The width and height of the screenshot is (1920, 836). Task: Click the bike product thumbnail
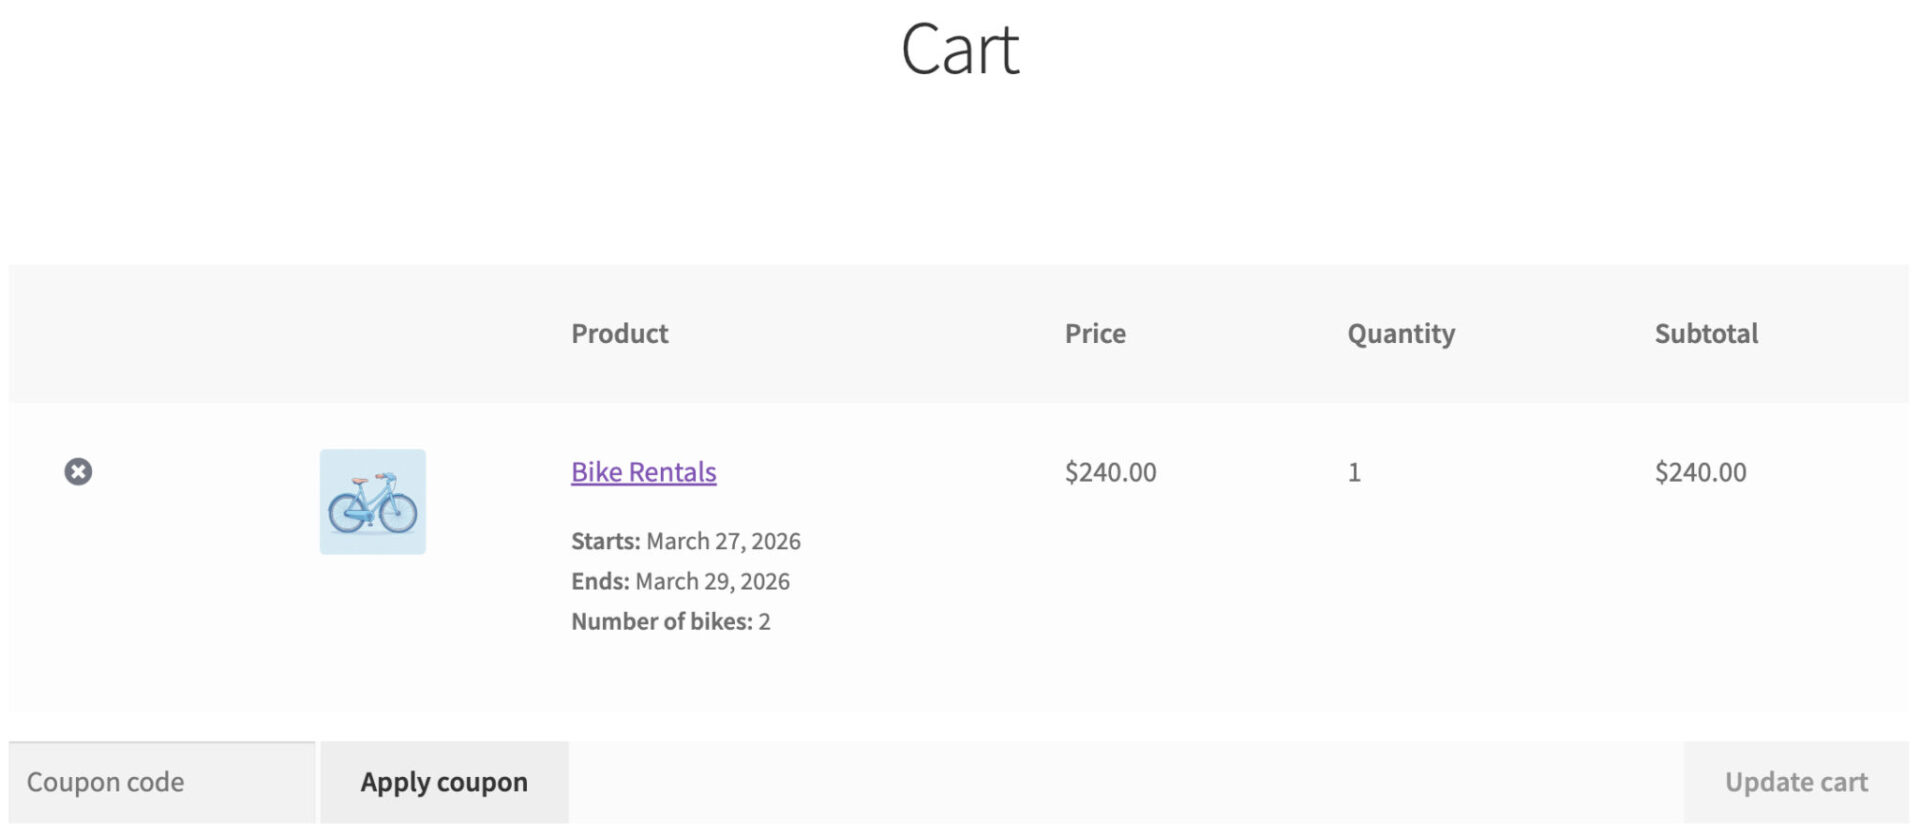[x=372, y=501]
